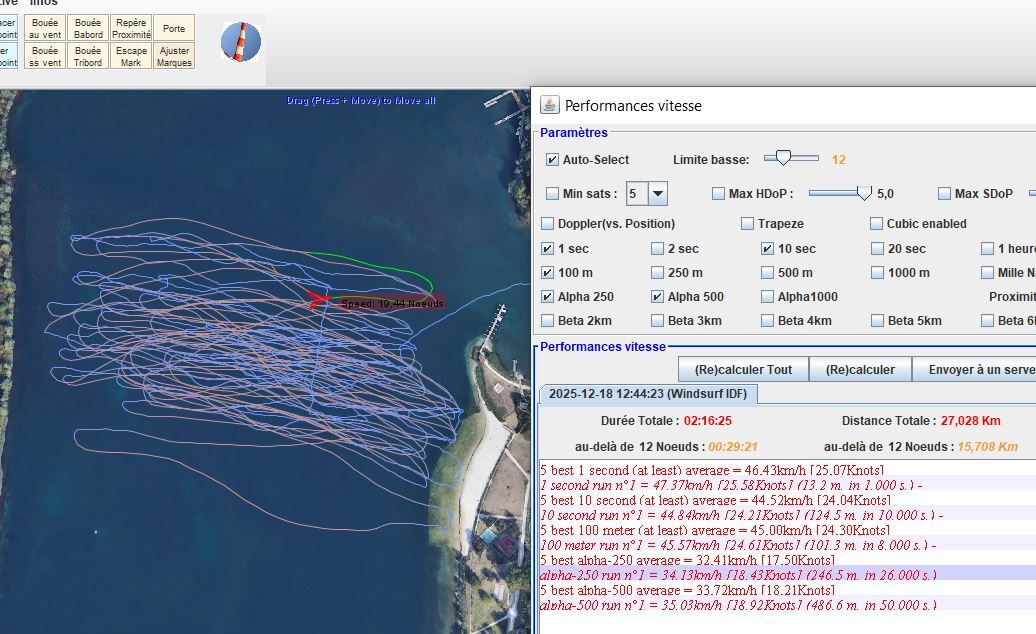
Task: Uncheck the Auto-Select checkbox
Action: click(552, 160)
